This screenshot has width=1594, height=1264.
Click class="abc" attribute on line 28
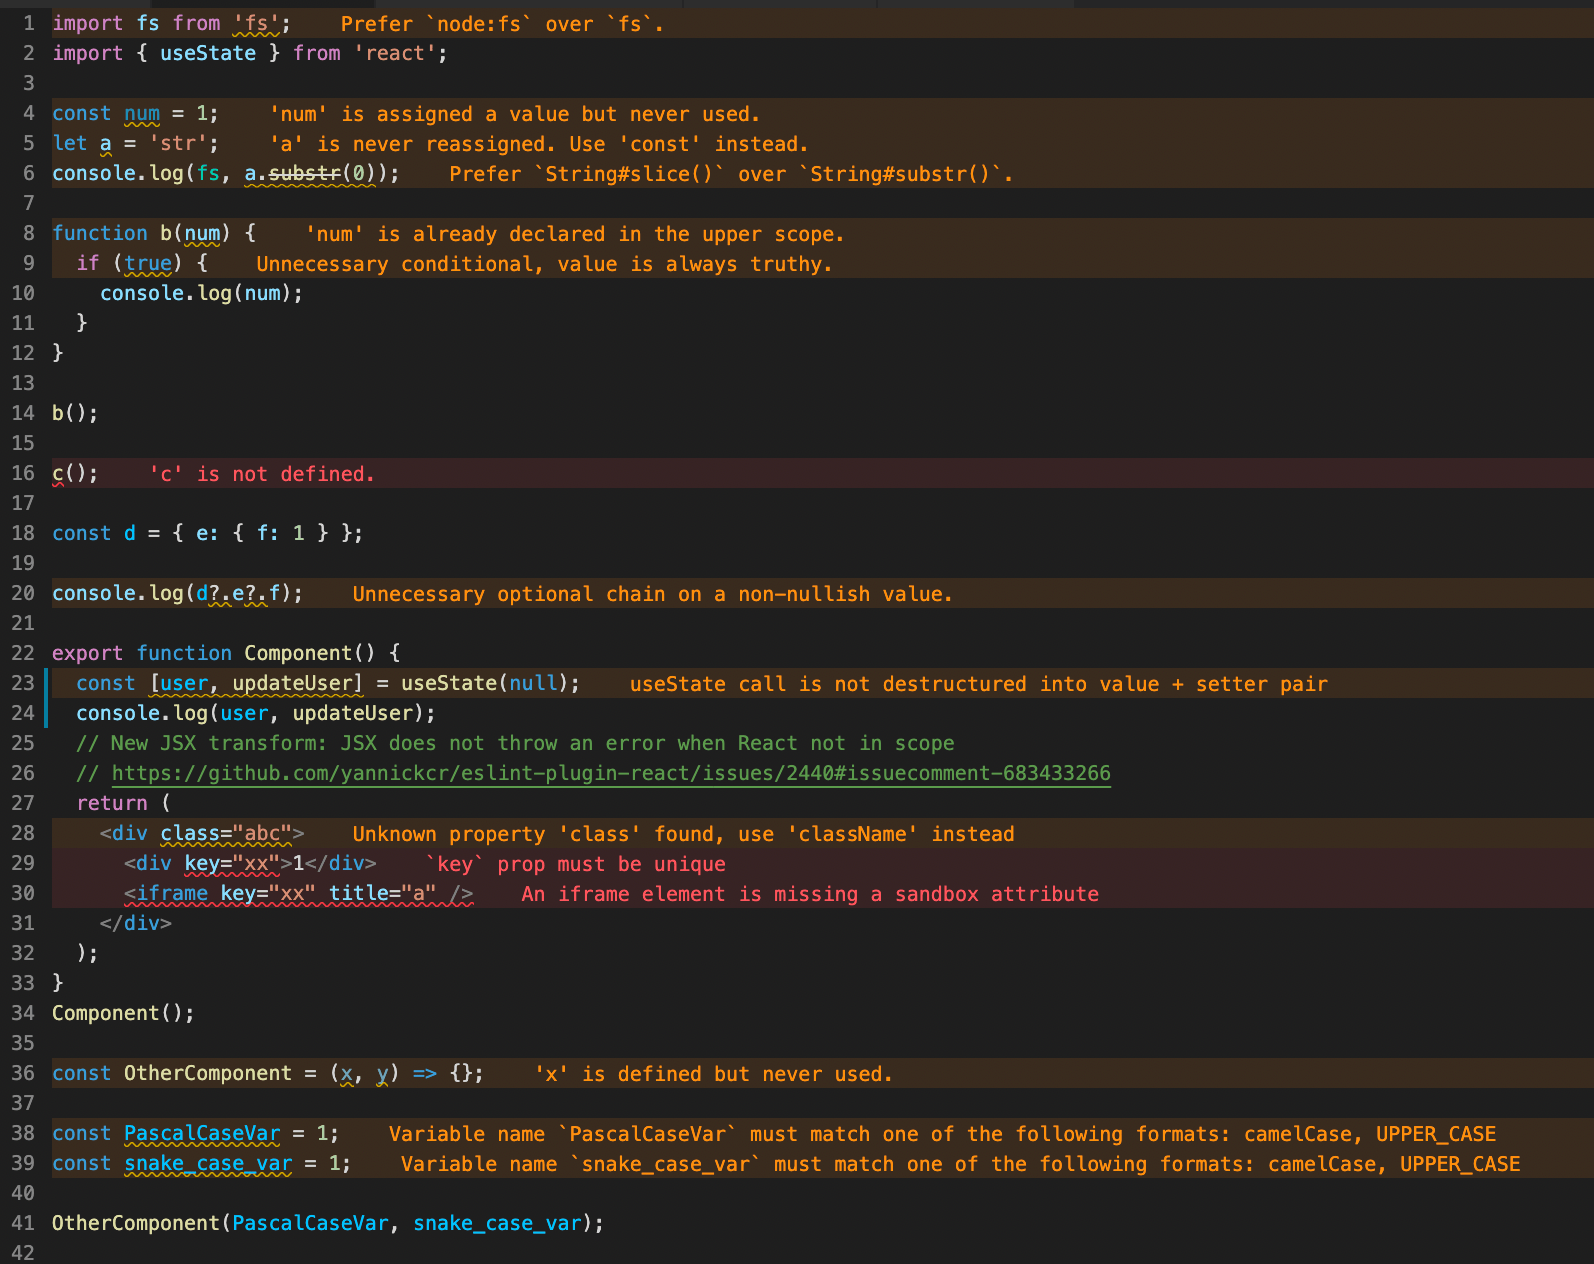click(226, 833)
